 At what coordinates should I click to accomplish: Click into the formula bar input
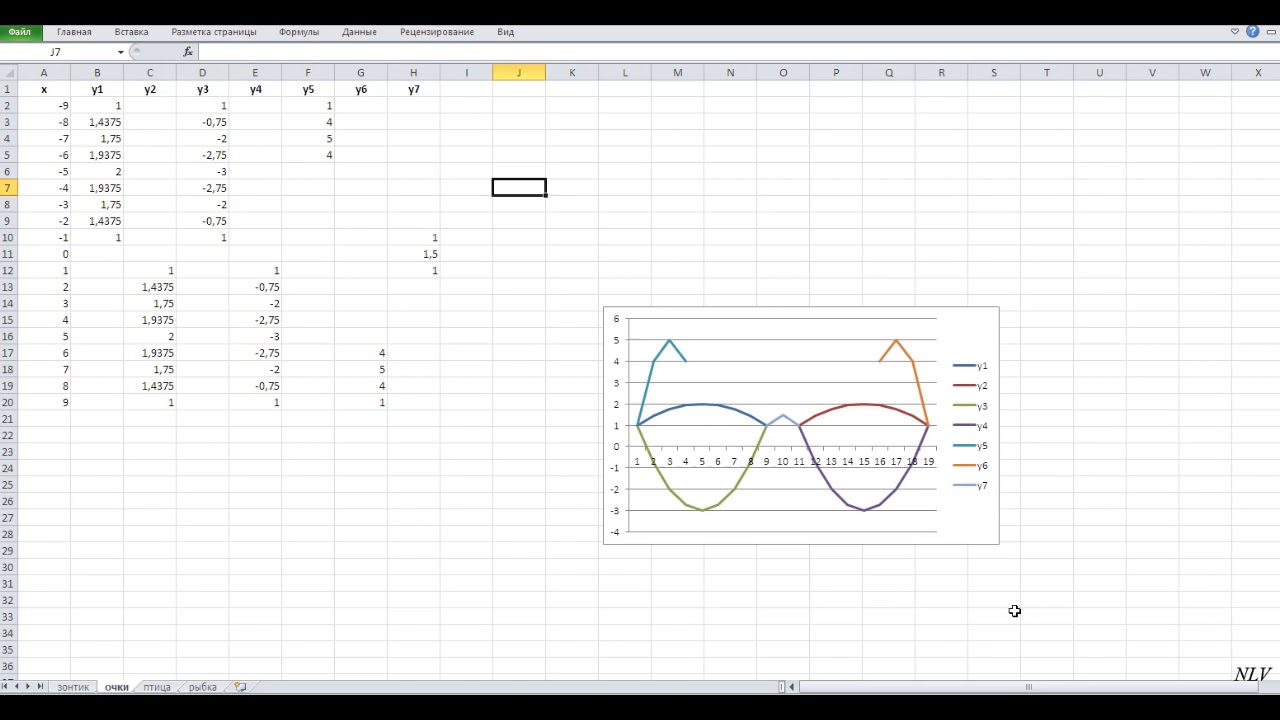click(x=737, y=52)
